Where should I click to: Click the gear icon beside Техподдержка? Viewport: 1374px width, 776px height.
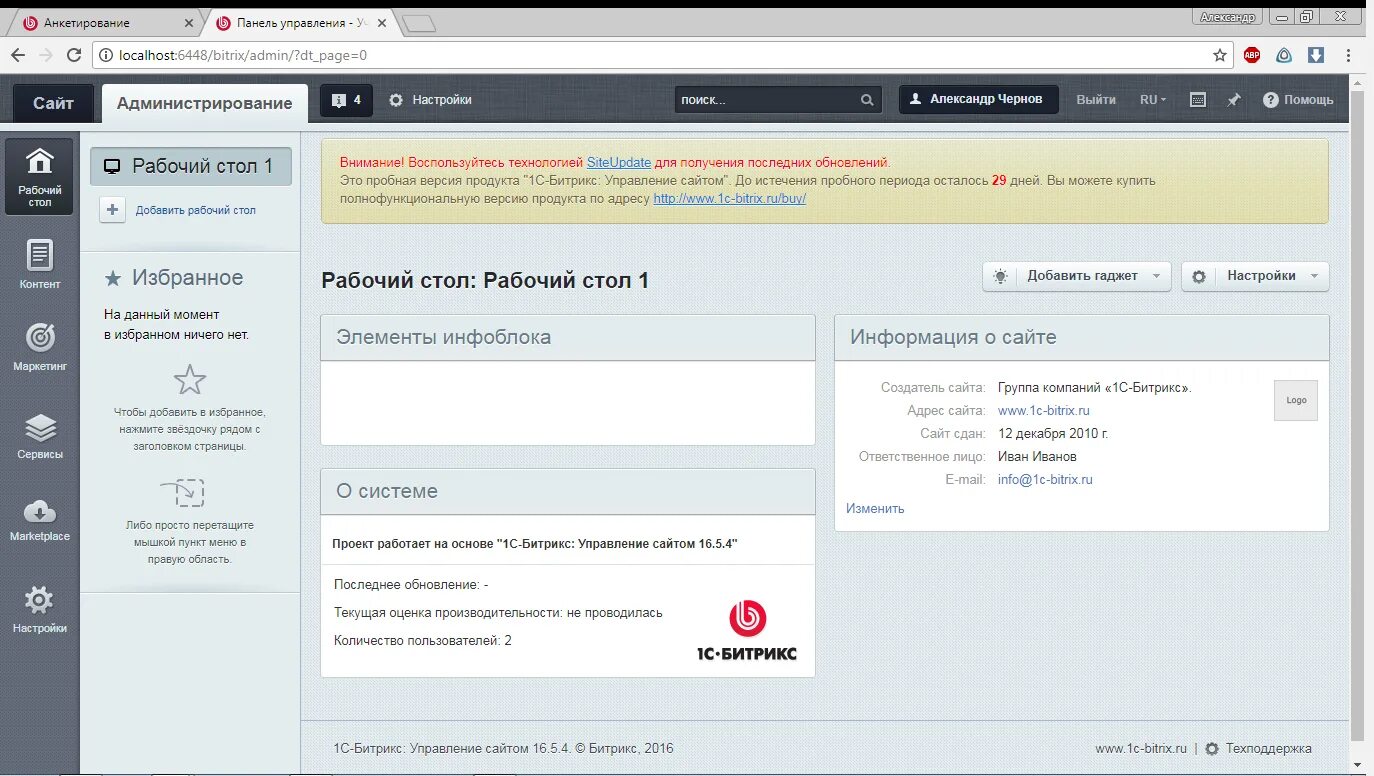(x=1212, y=748)
